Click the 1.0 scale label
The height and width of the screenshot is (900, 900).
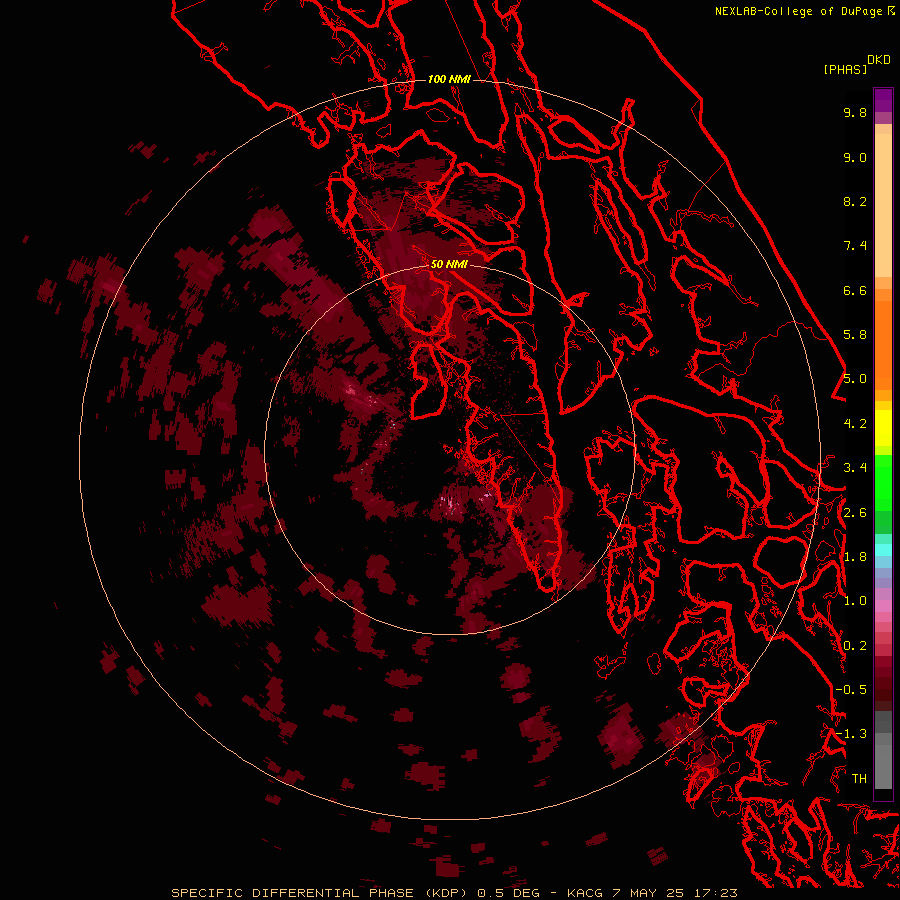tap(855, 601)
